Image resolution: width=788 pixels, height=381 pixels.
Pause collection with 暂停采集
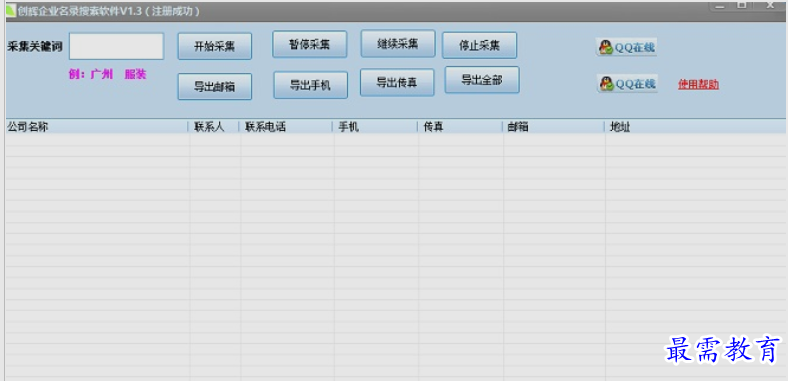point(310,44)
